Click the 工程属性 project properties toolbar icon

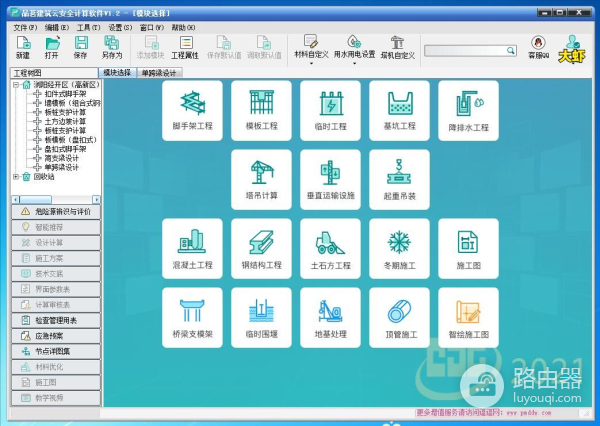[186, 49]
